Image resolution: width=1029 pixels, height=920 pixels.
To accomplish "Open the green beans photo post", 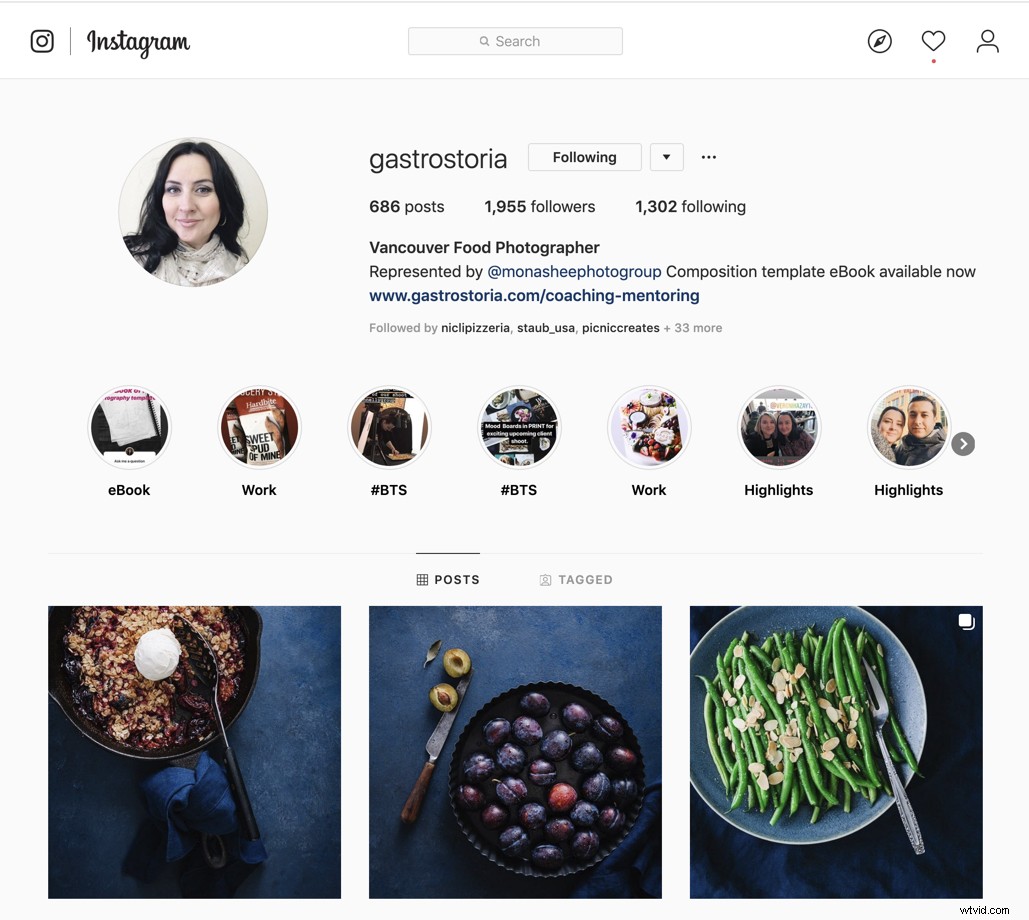I will [836, 752].
